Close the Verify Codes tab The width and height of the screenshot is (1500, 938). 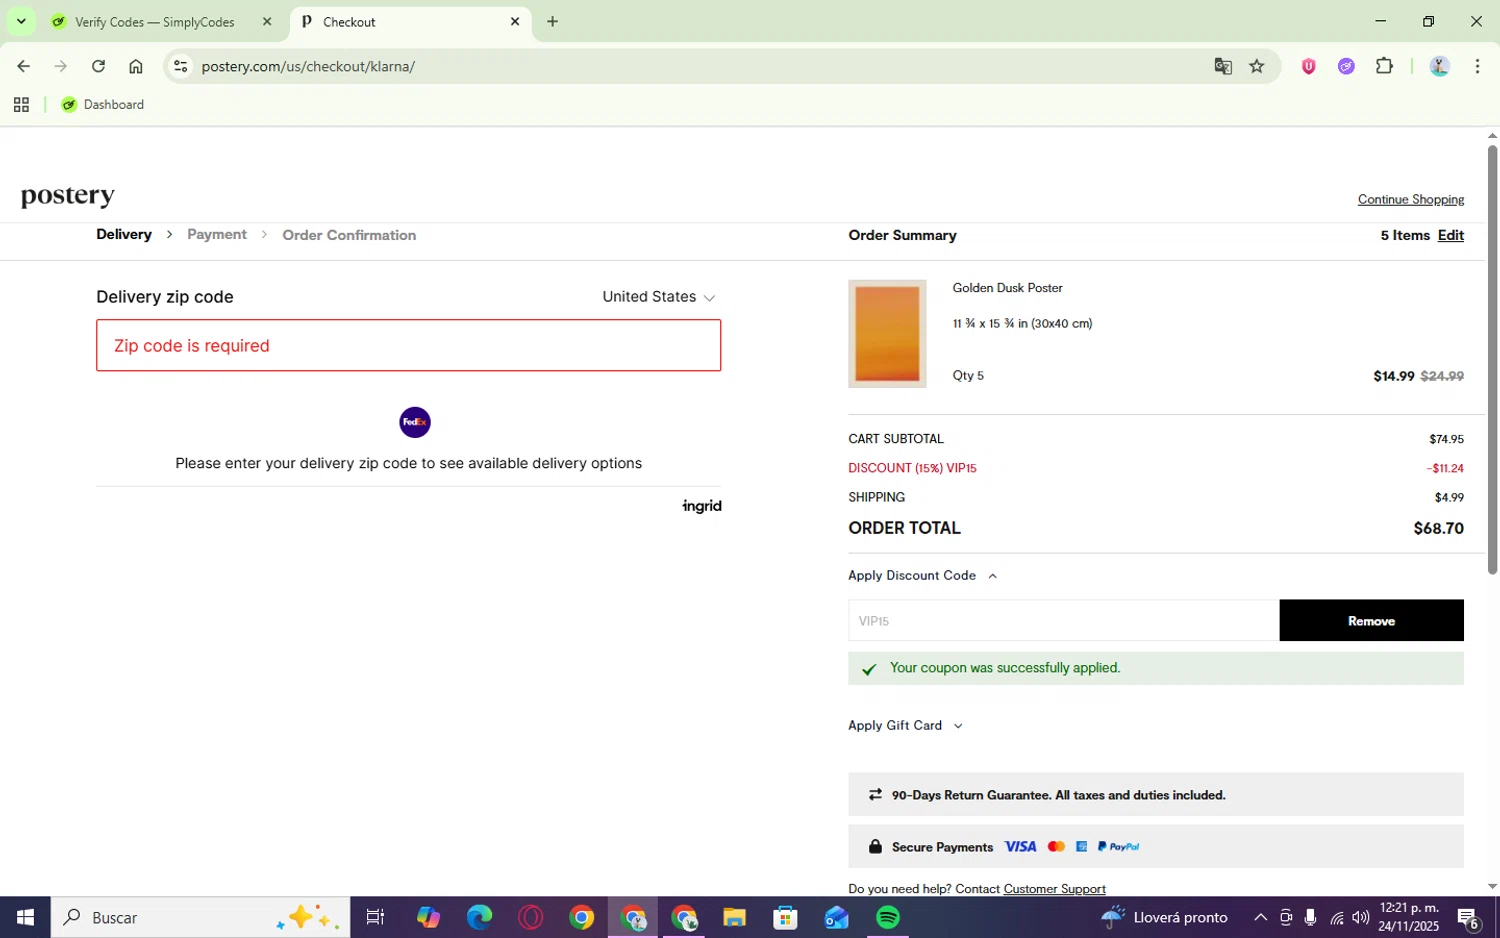point(267,21)
